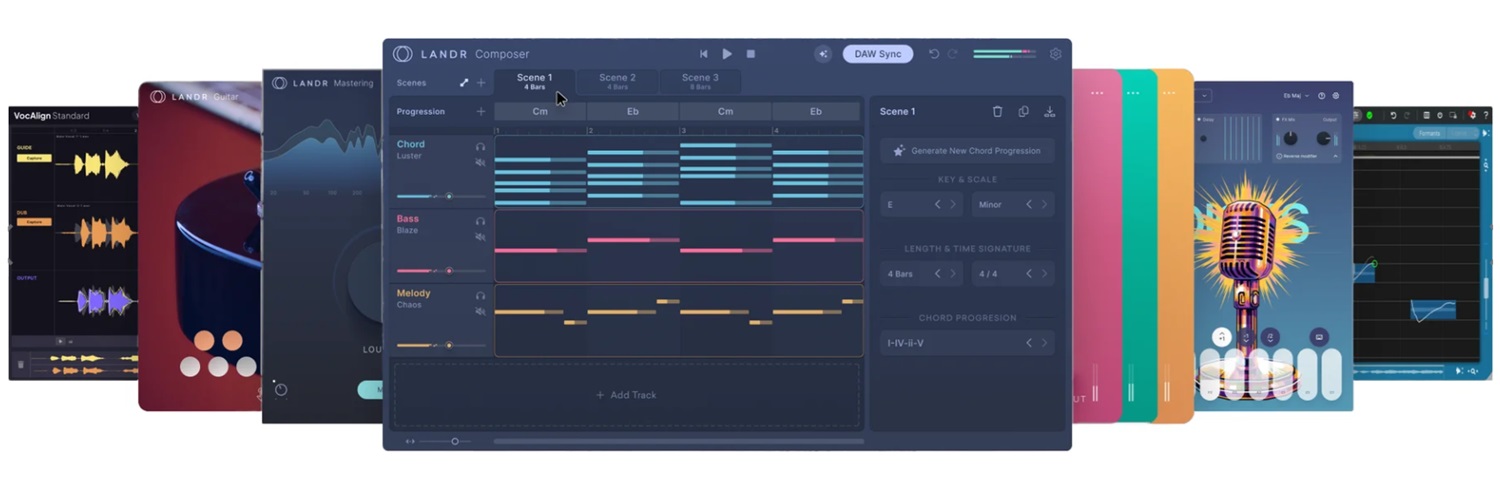Export Scene 1 with download icon
Screen dimensions: 1500x491
(1049, 112)
